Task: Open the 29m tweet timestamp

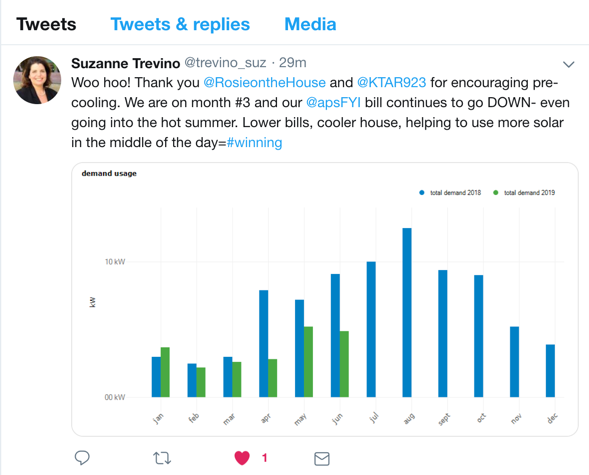Action: pos(293,63)
